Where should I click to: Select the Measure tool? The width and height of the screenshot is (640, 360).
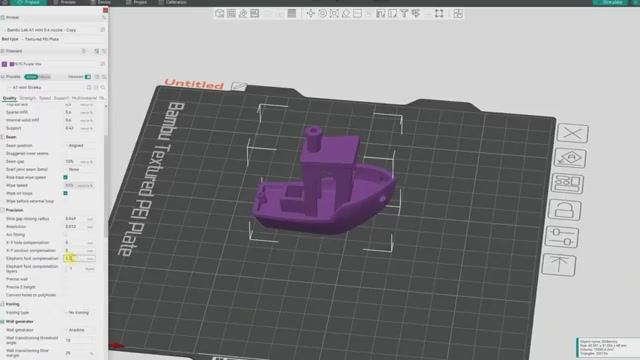(439, 13)
